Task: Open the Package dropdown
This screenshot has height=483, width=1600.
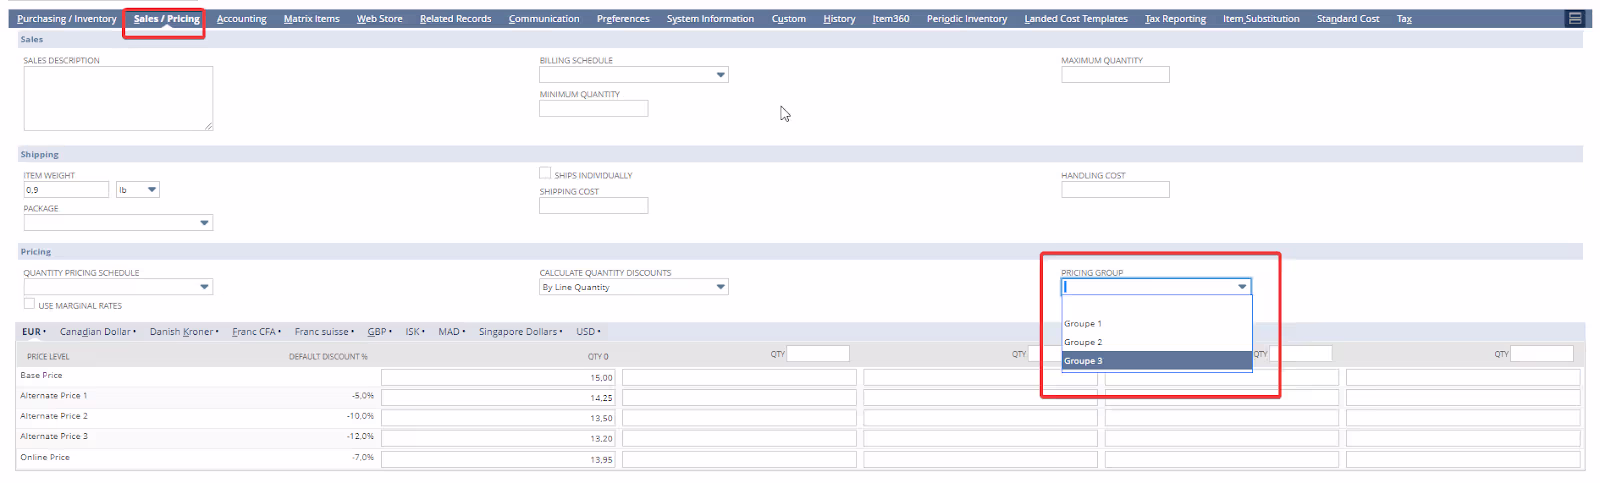Action: (118, 223)
